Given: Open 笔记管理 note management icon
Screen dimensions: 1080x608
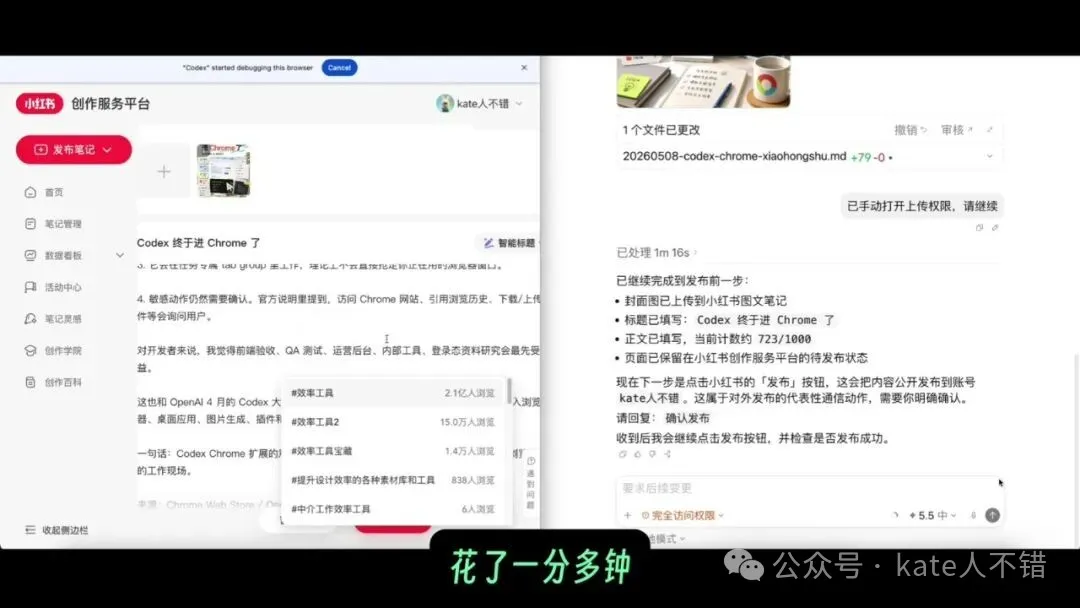Looking at the screenshot, I should point(30,224).
